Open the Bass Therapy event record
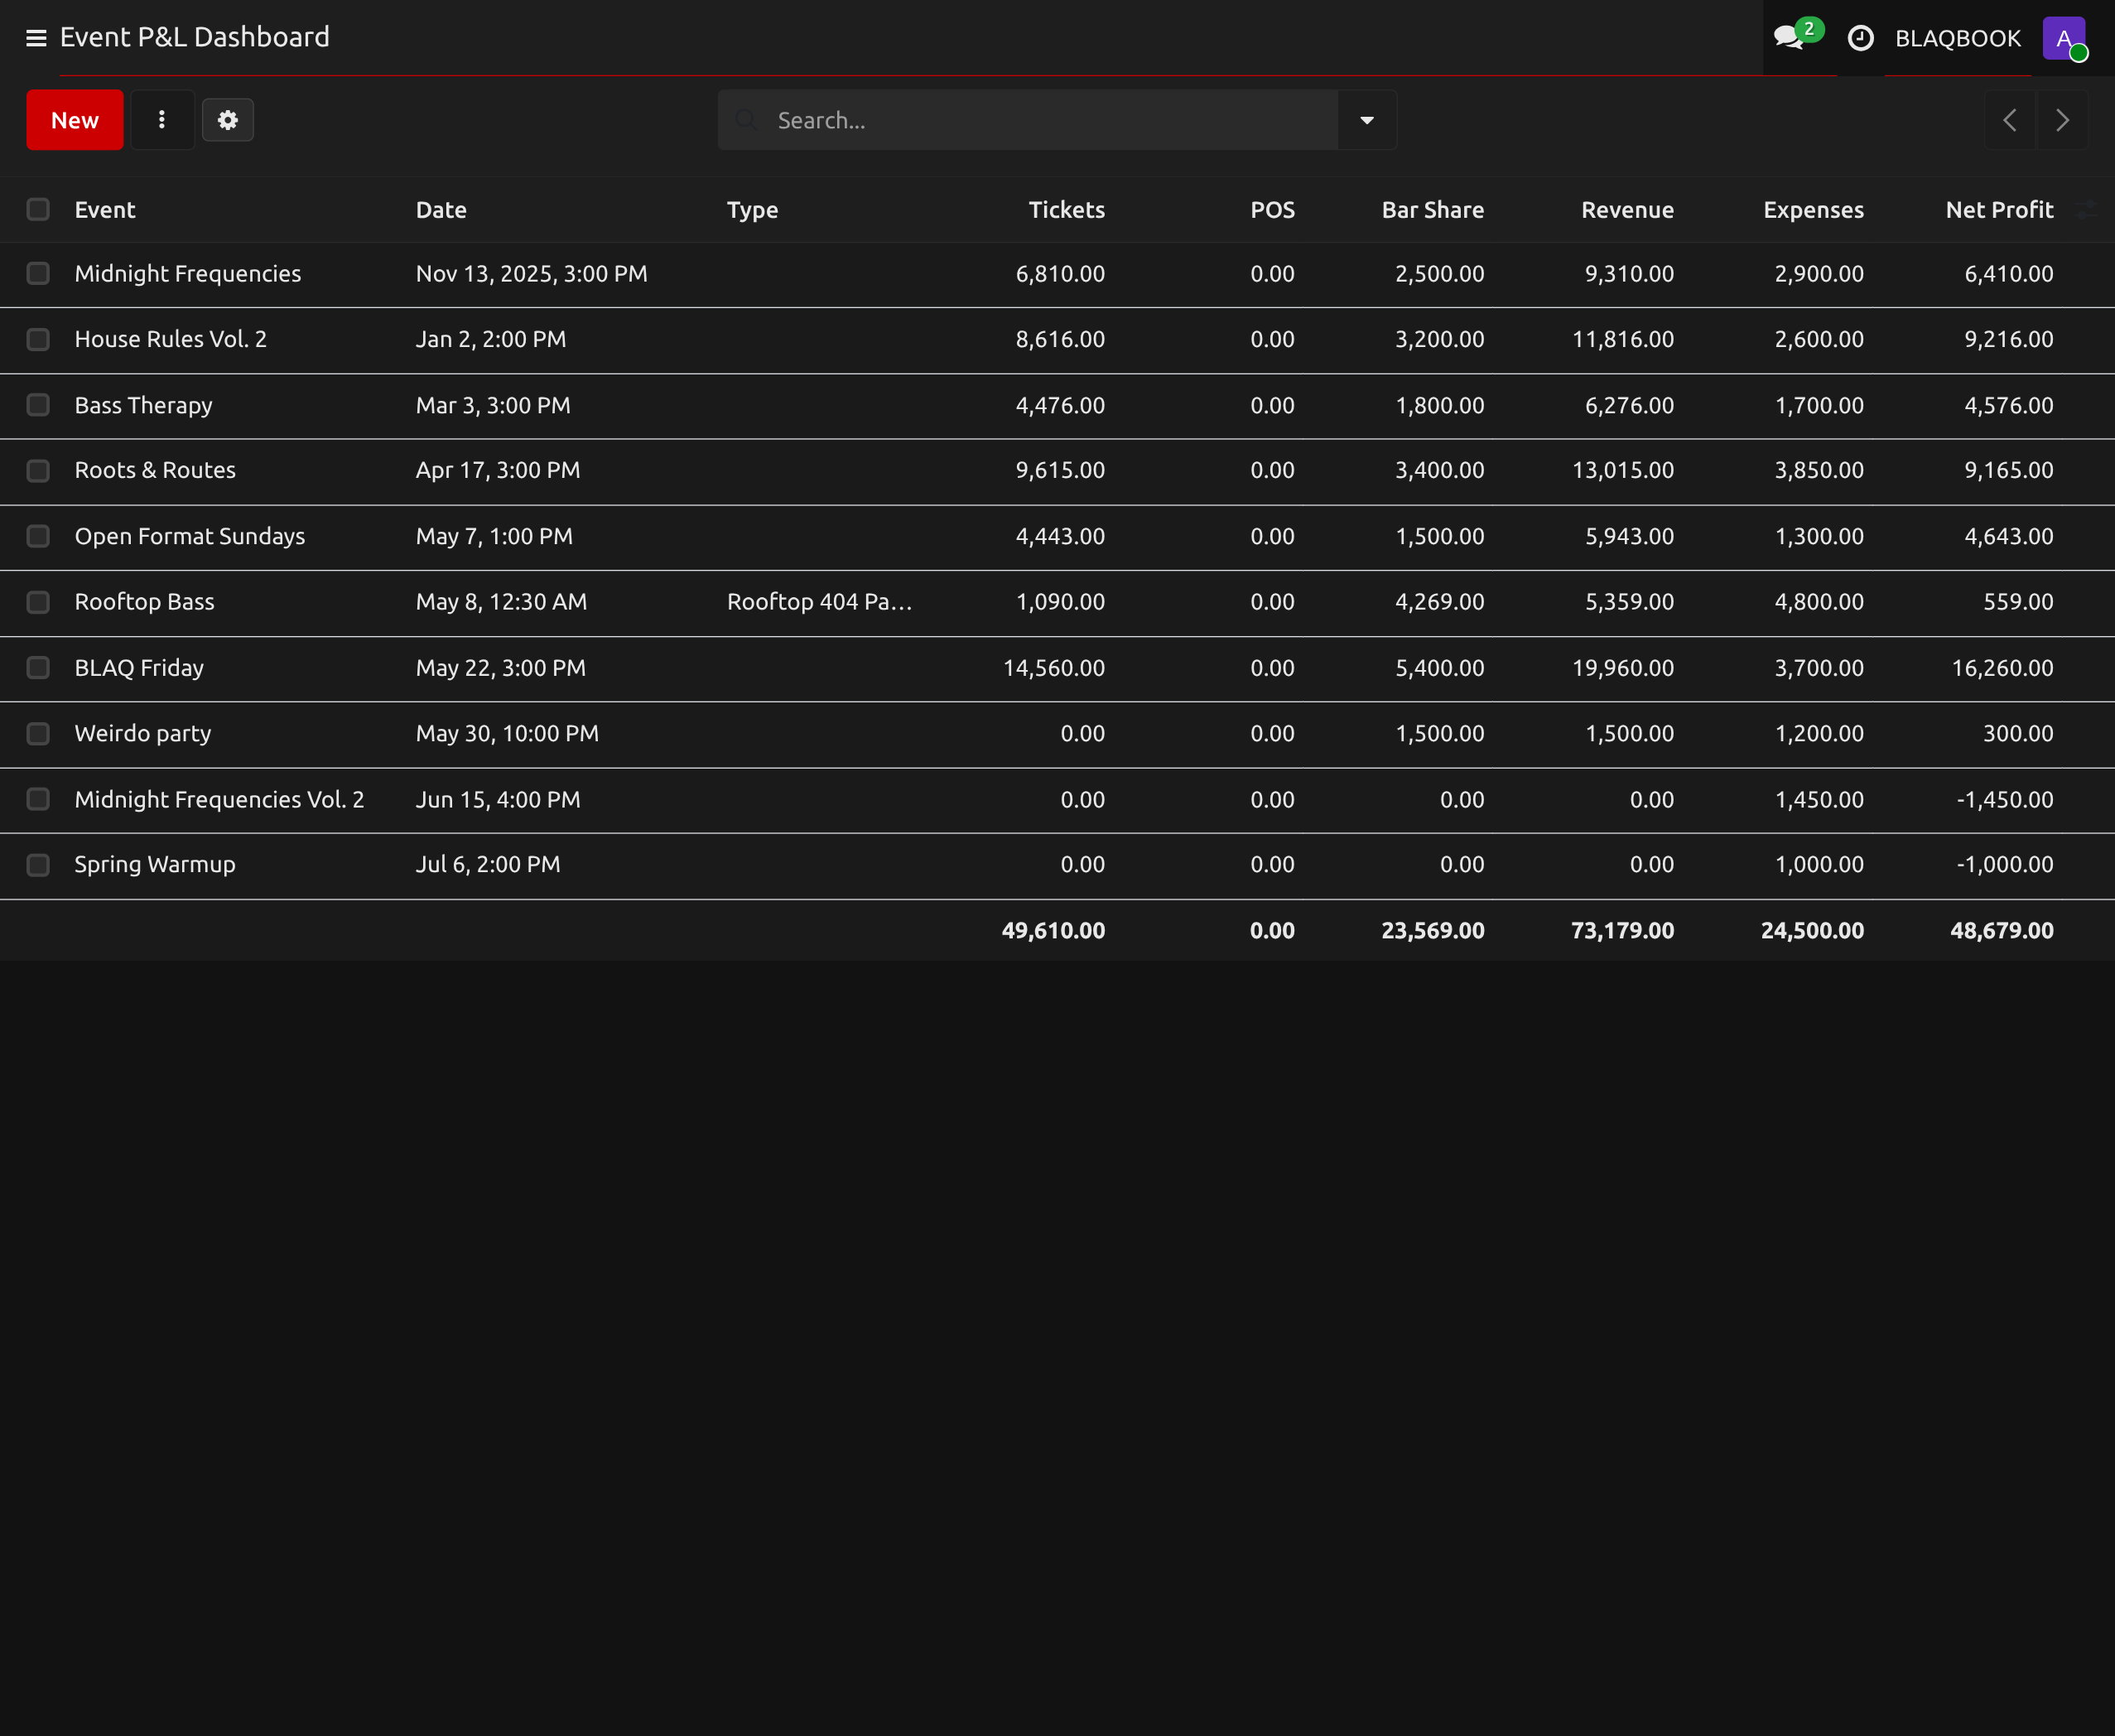The width and height of the screenshot is (2115, 1736). click(144, 405)
